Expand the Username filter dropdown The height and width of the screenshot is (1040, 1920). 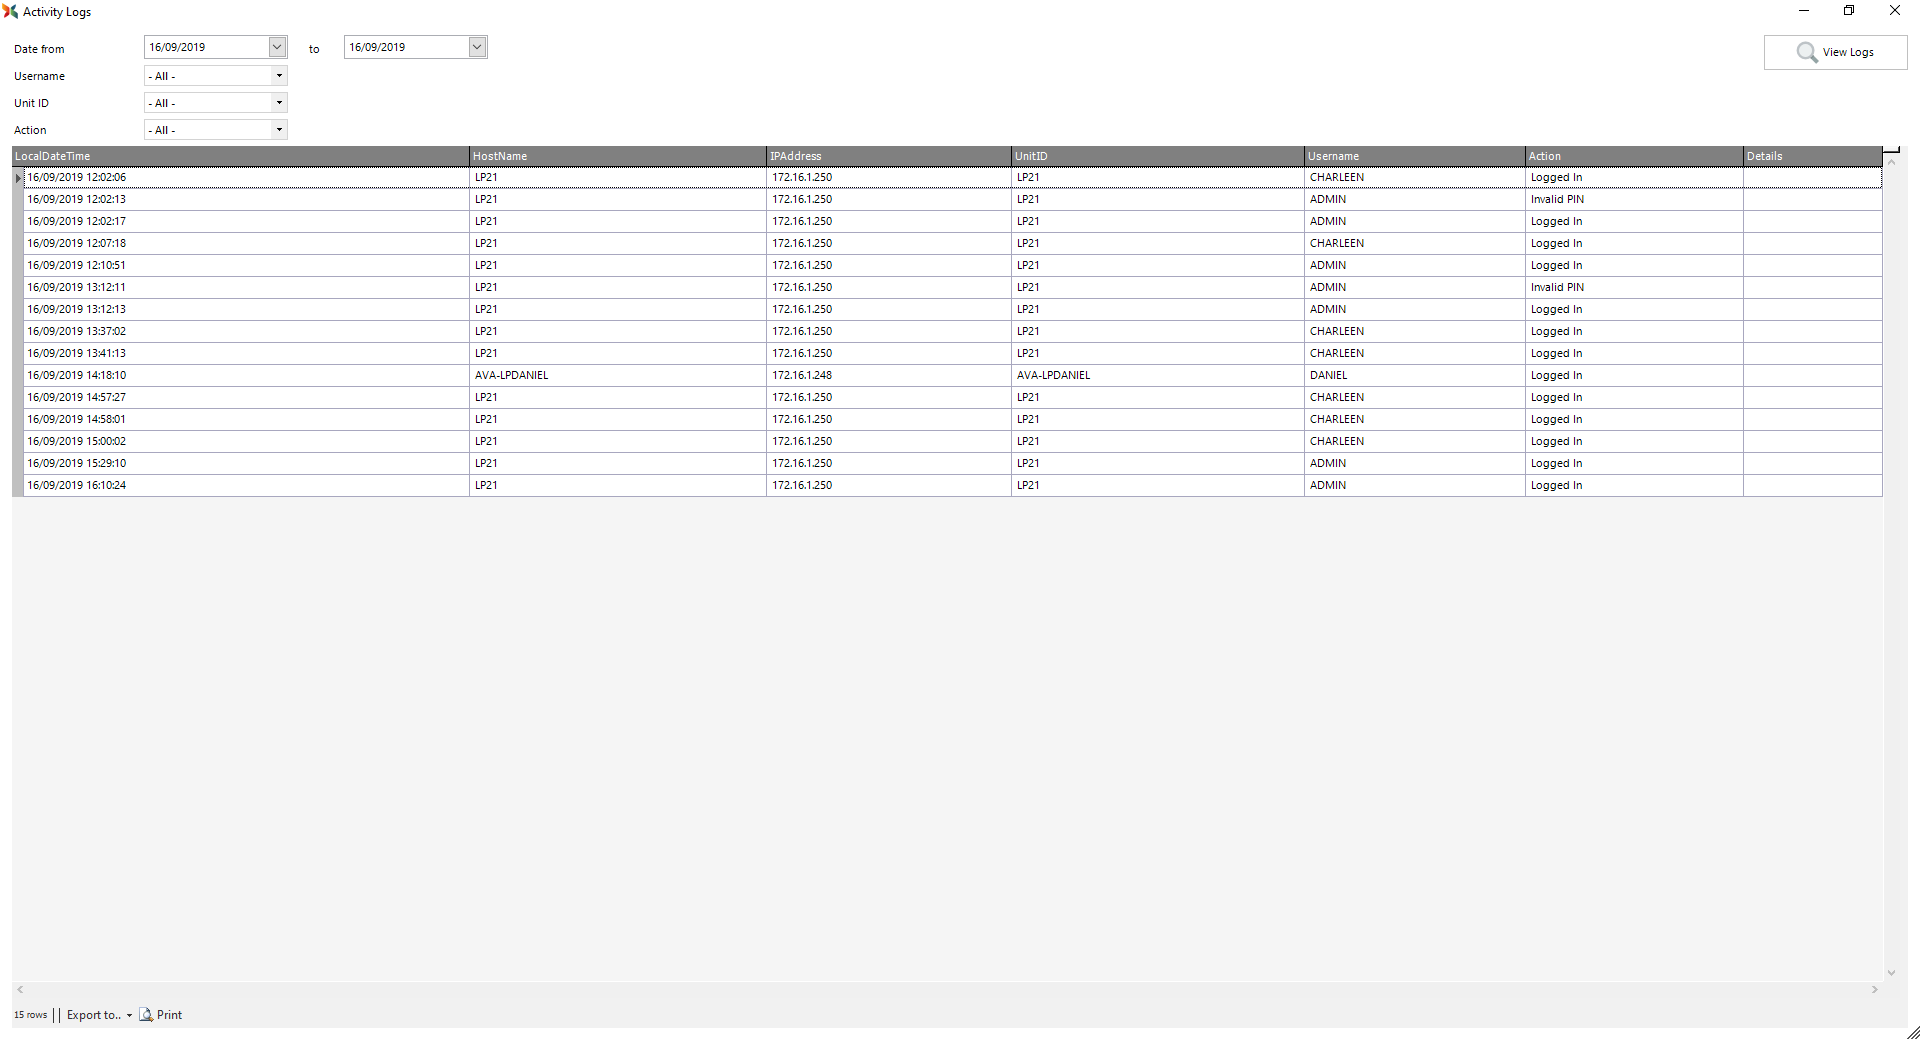click(x=279, y=76)
